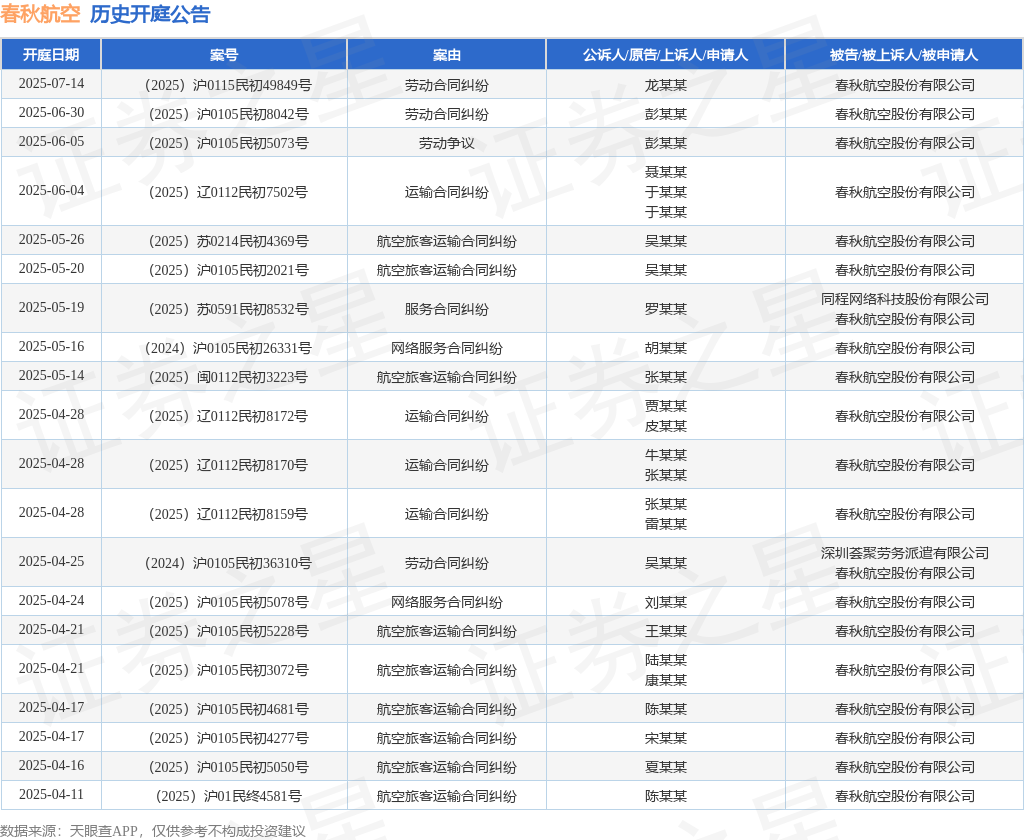Select date cell 2025-05-26

click(51, 239)
